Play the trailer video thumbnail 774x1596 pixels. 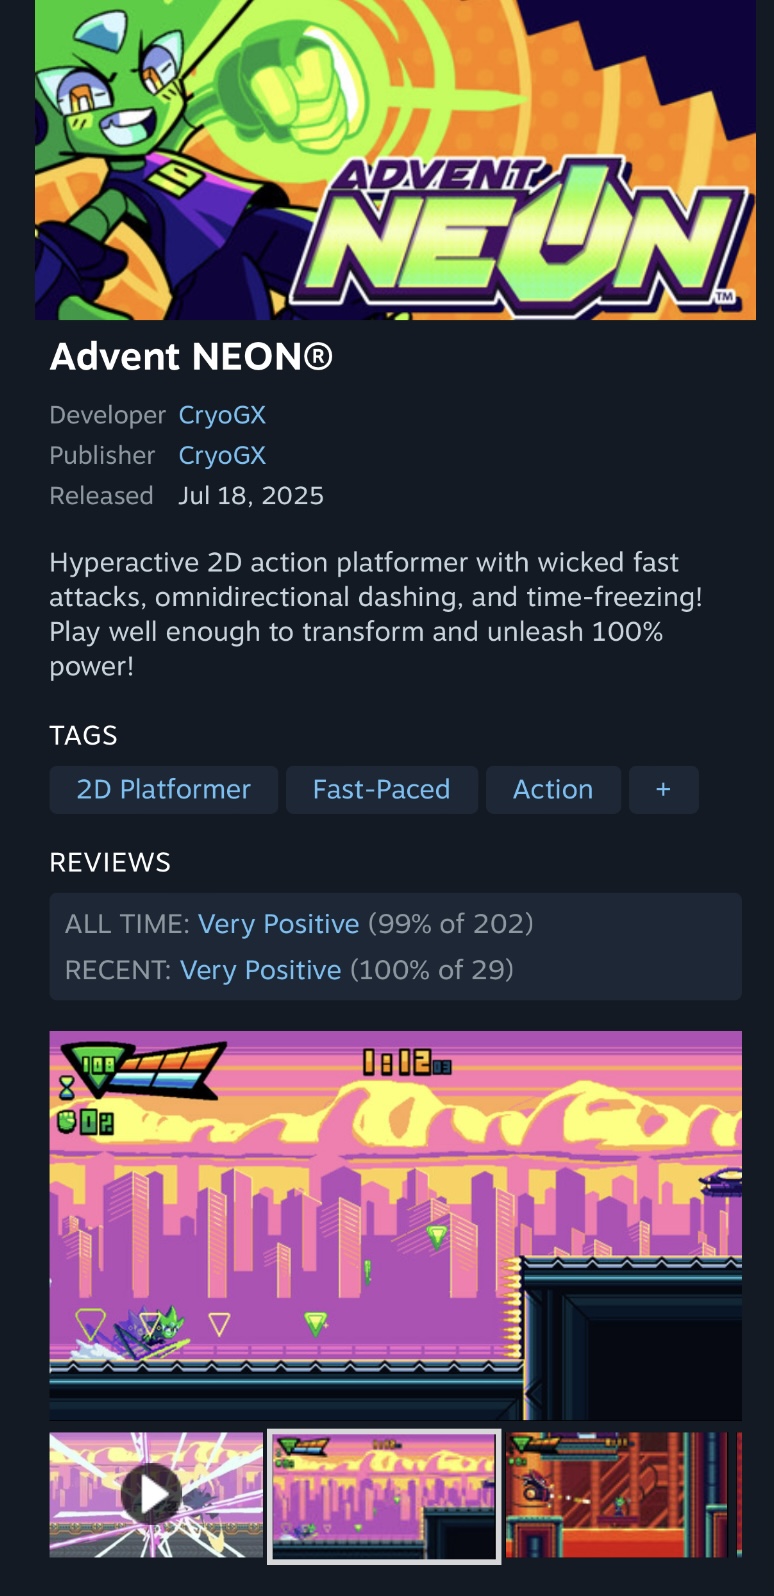tap(156, 1494)
